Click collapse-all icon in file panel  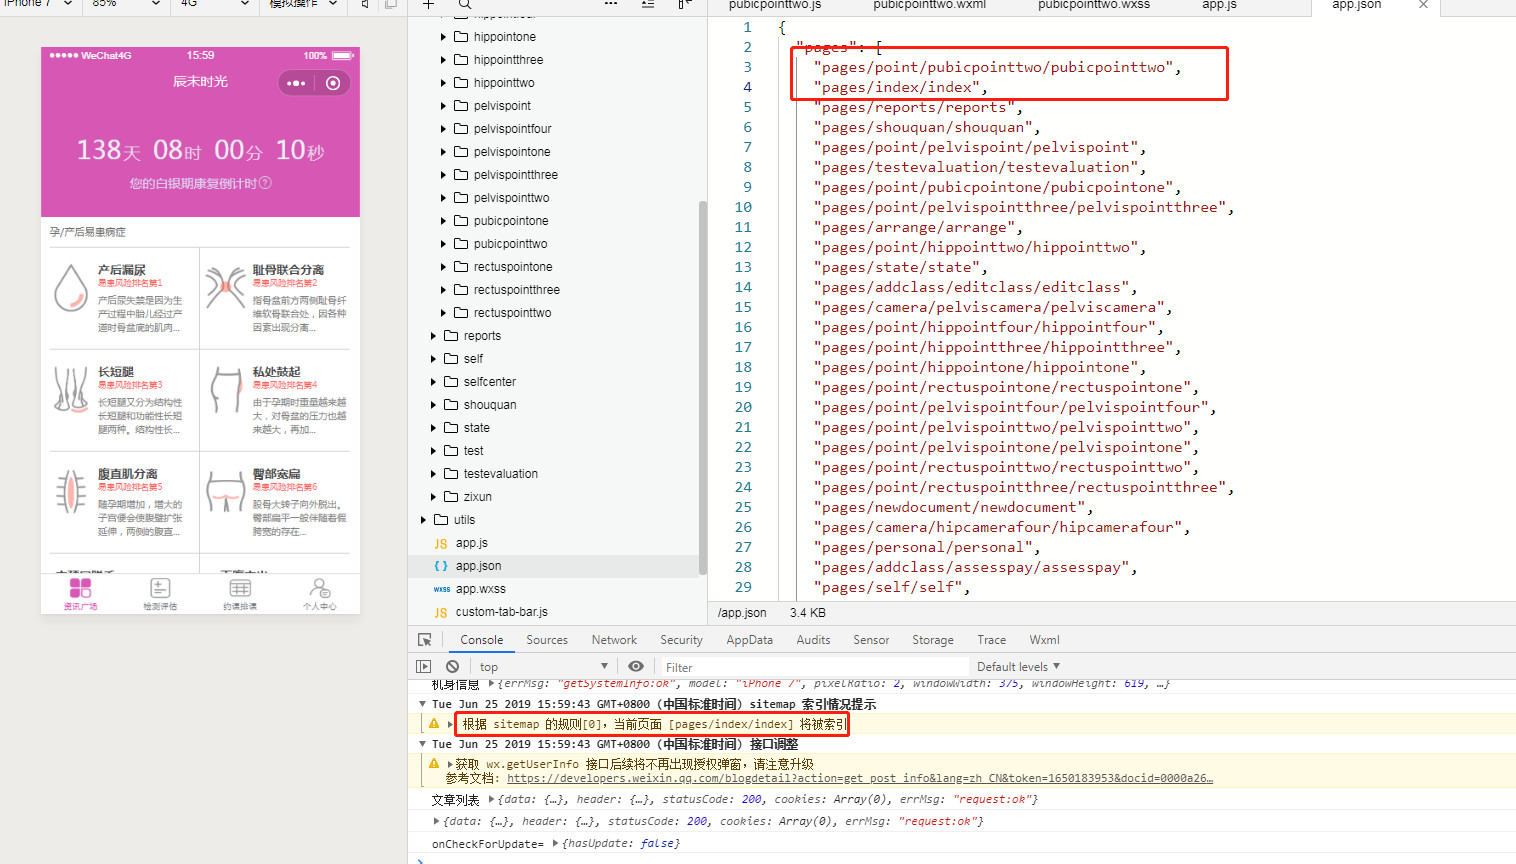[648, 4]
